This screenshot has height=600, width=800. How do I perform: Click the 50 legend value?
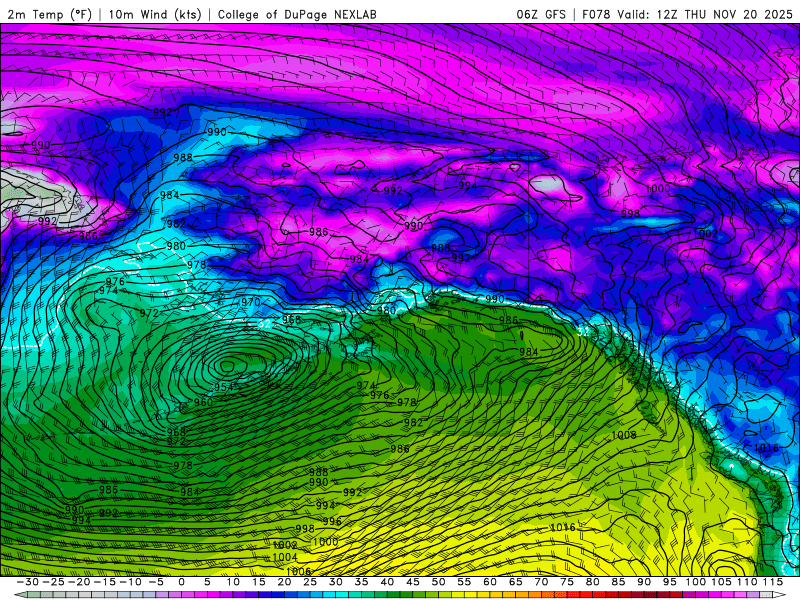pos(438,582)
